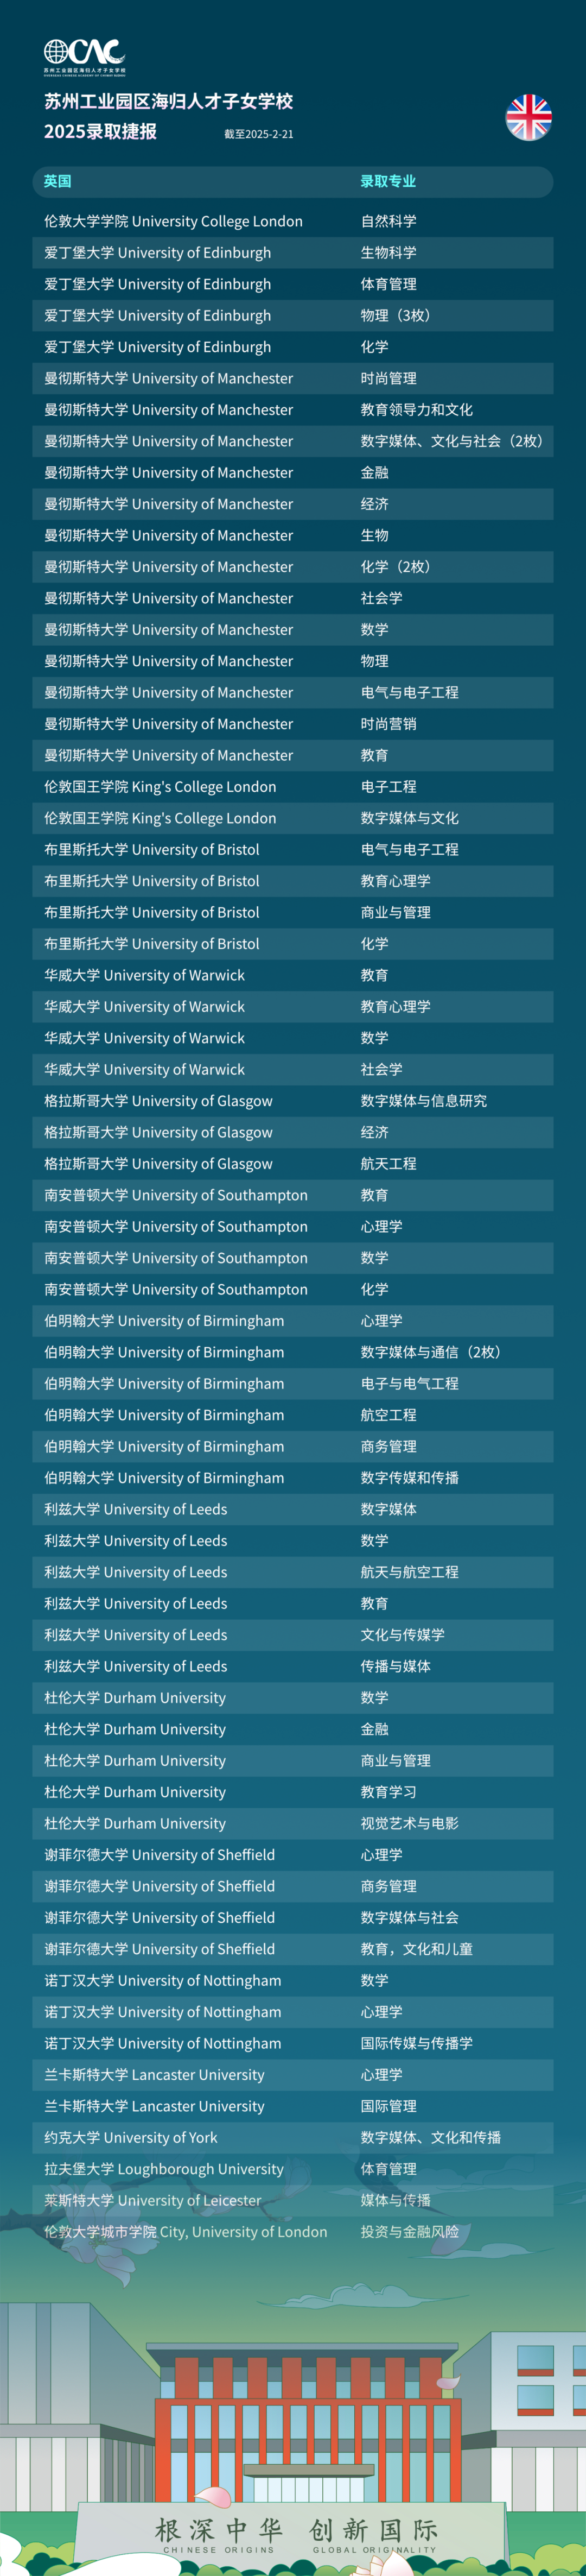Click 电气与电子工程 in the Manchester row
586x2576 pixels.
(x=409, y=692)
